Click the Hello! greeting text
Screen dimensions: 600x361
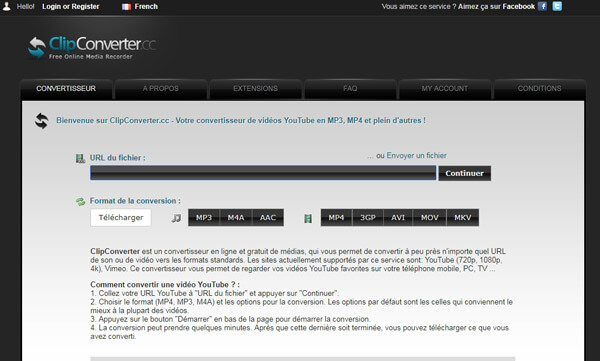tap(25, 7)
